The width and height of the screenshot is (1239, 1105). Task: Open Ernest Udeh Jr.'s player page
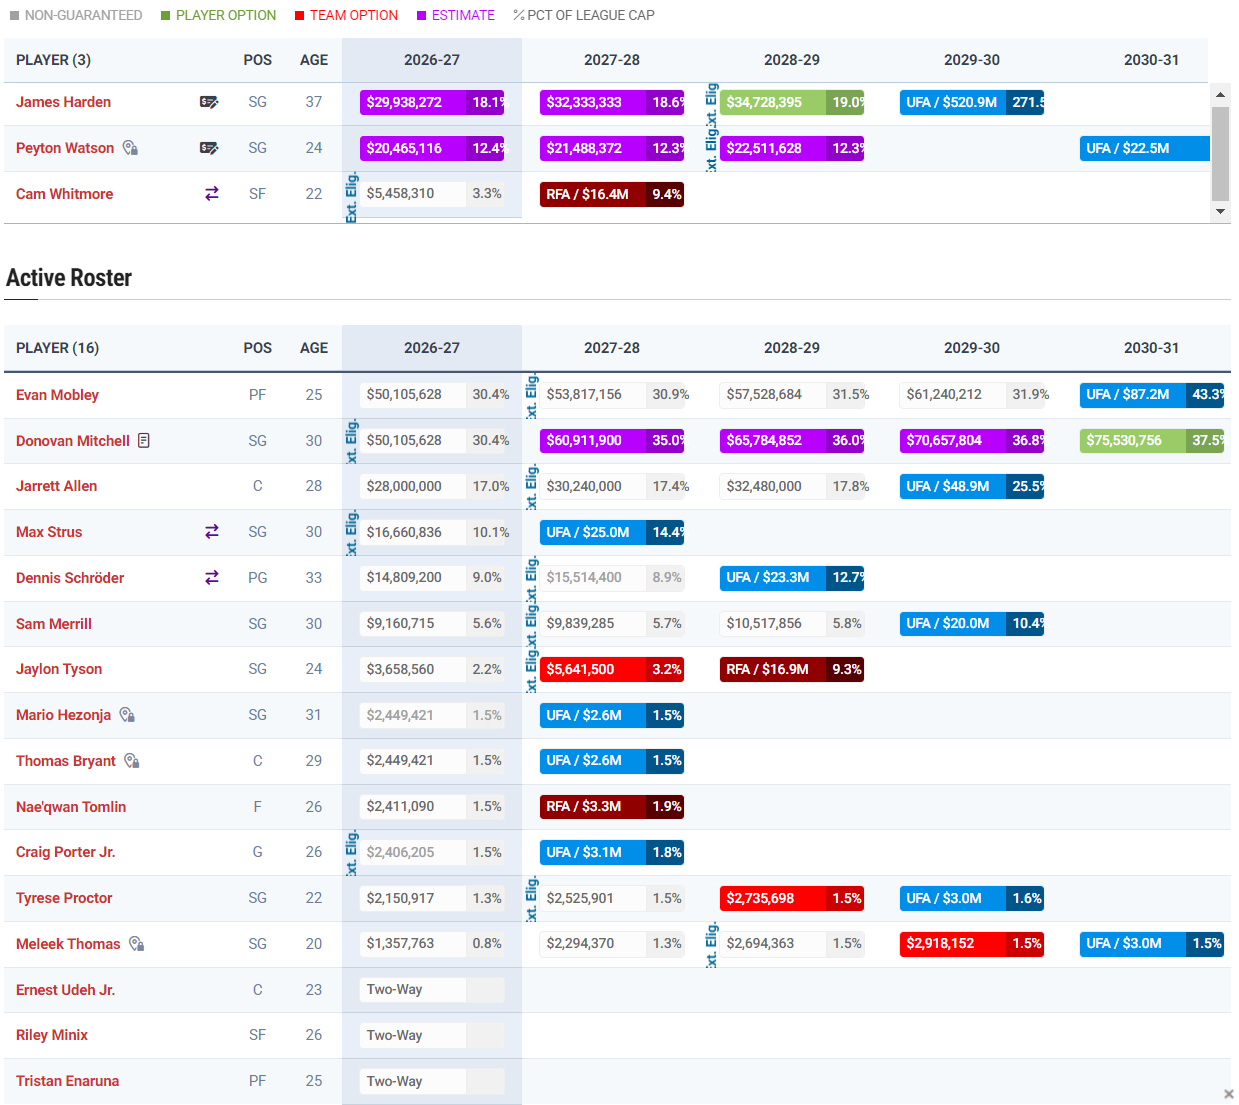[65, 990]
